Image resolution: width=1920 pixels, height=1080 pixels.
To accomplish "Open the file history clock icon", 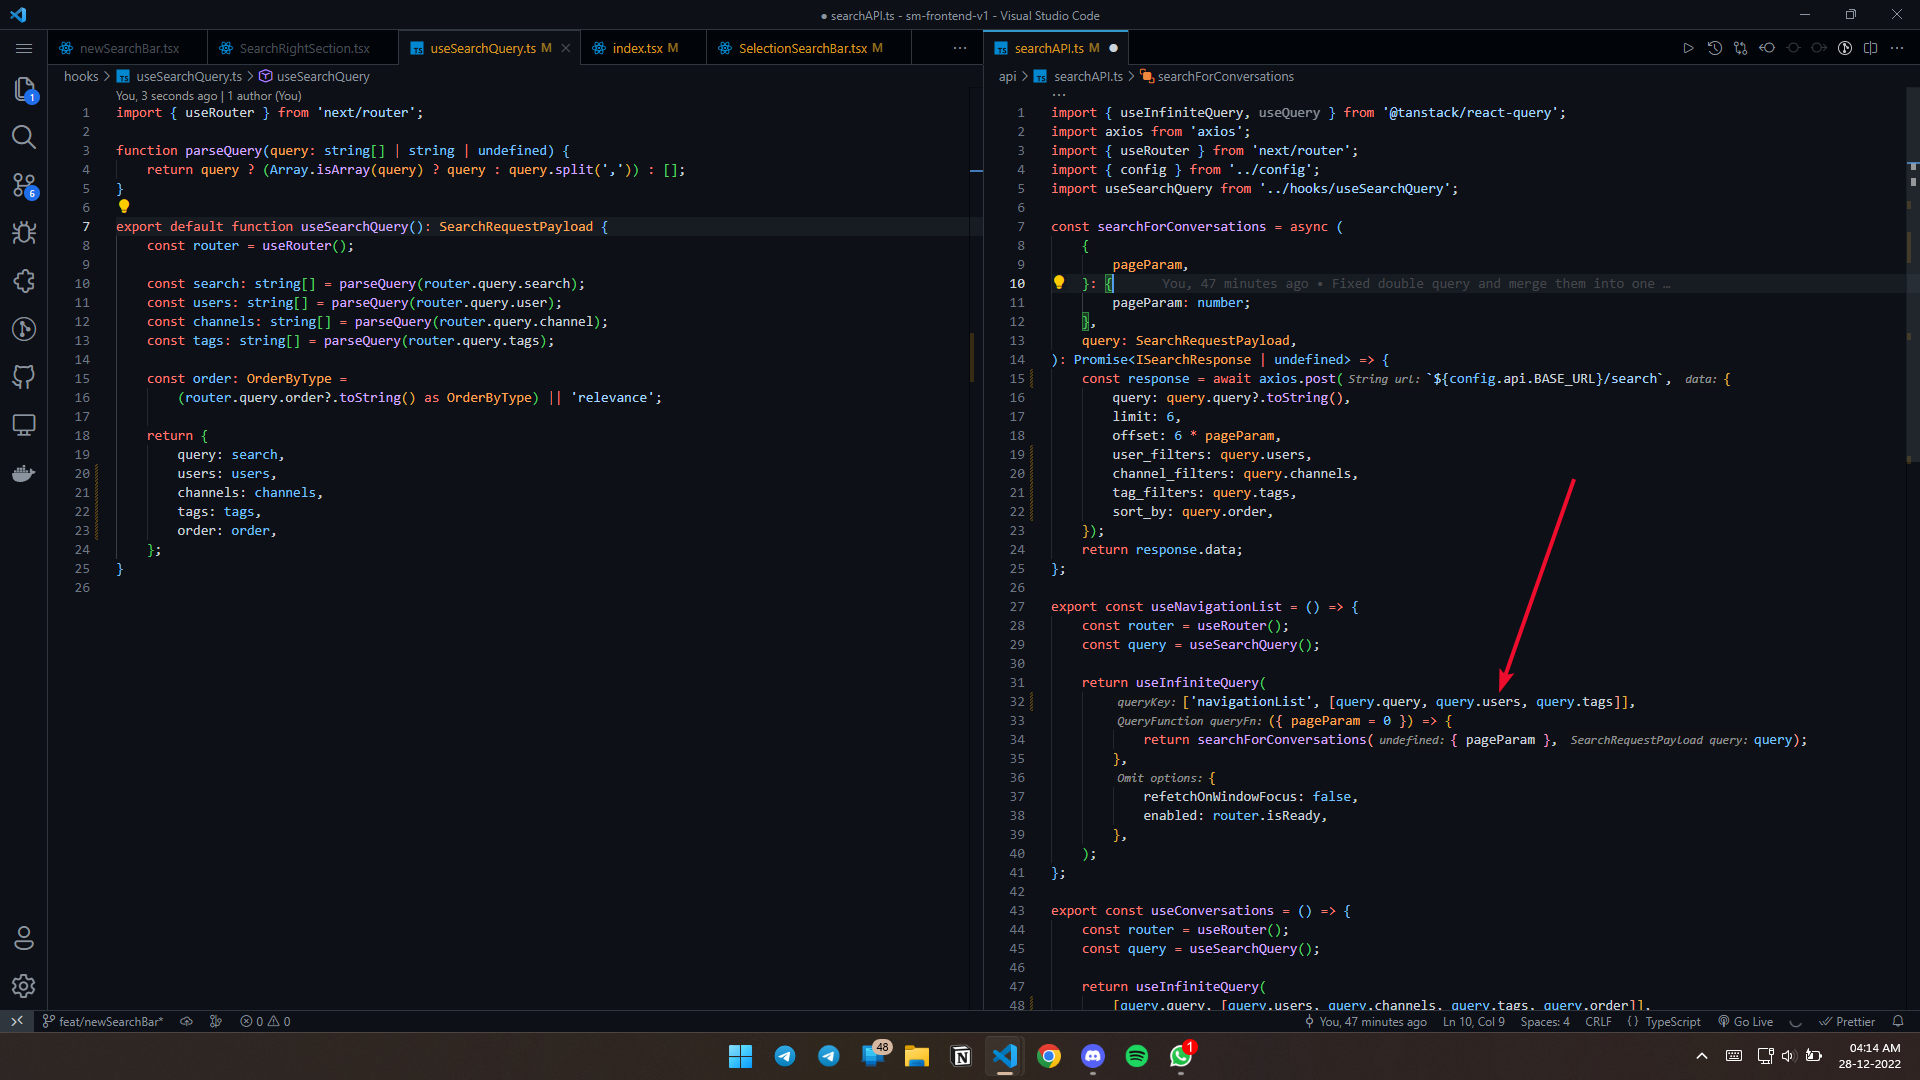I will (1714, 48).
